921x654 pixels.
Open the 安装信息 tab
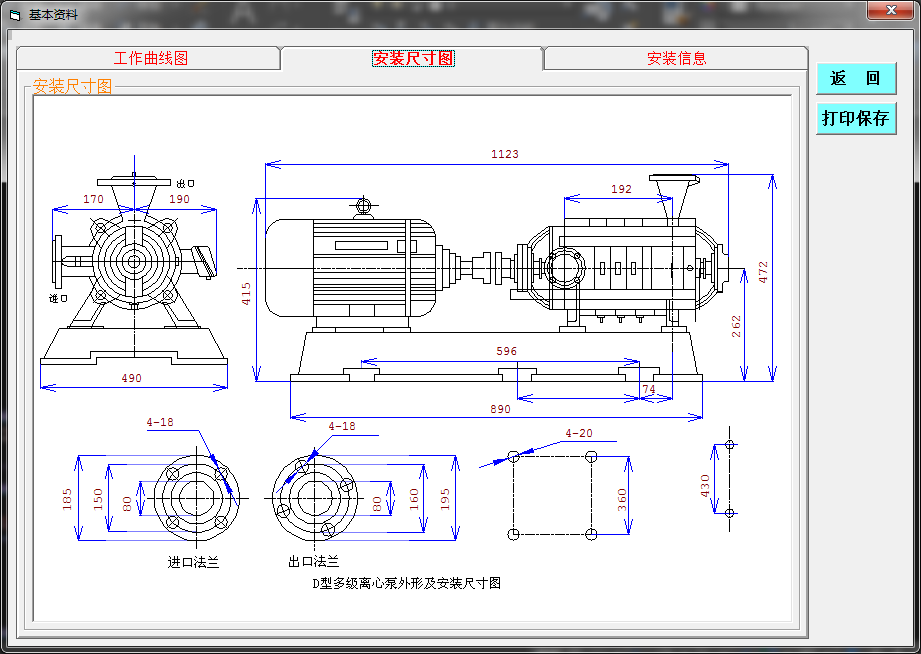[676, 58]
